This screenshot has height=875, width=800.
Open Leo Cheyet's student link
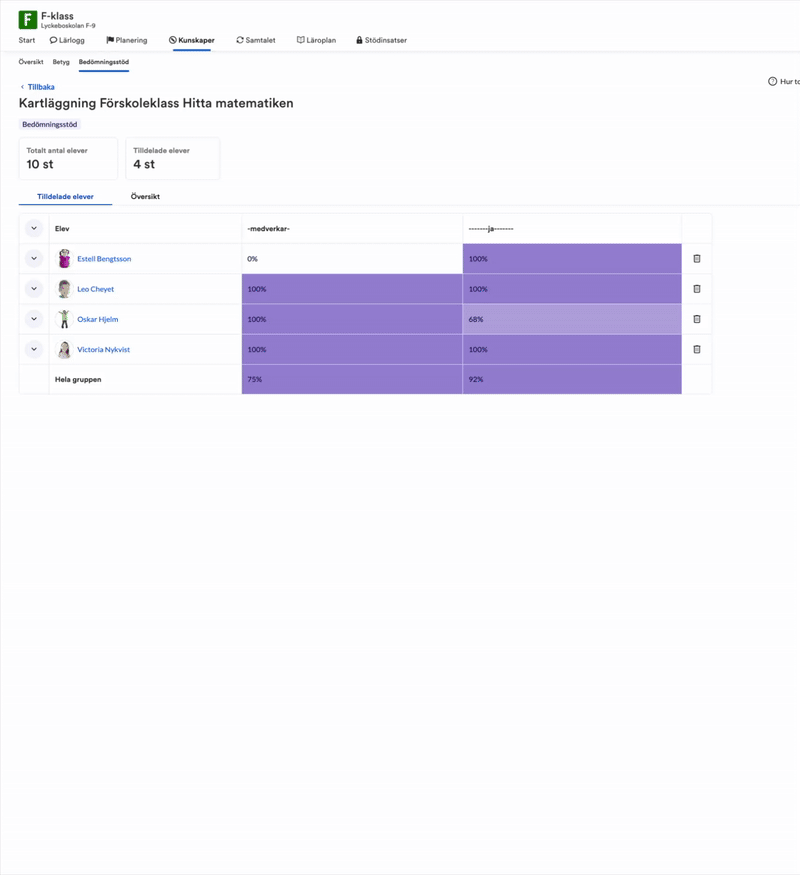[x=95, y=289]
